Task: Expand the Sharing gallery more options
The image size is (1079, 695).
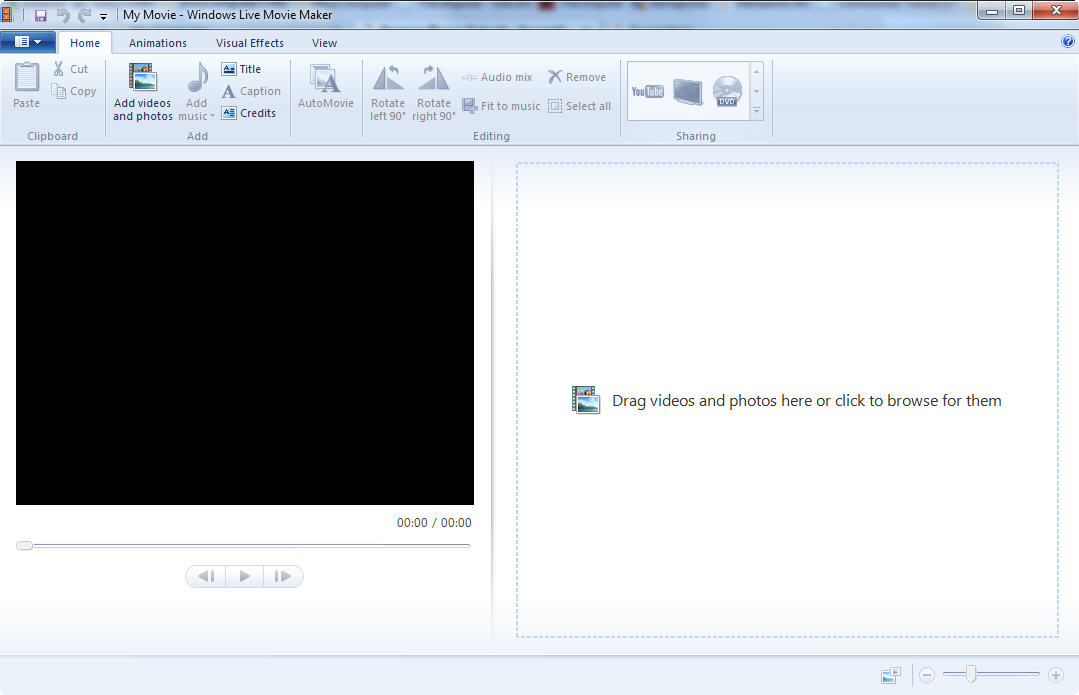Action: click(x=756, y=110)
